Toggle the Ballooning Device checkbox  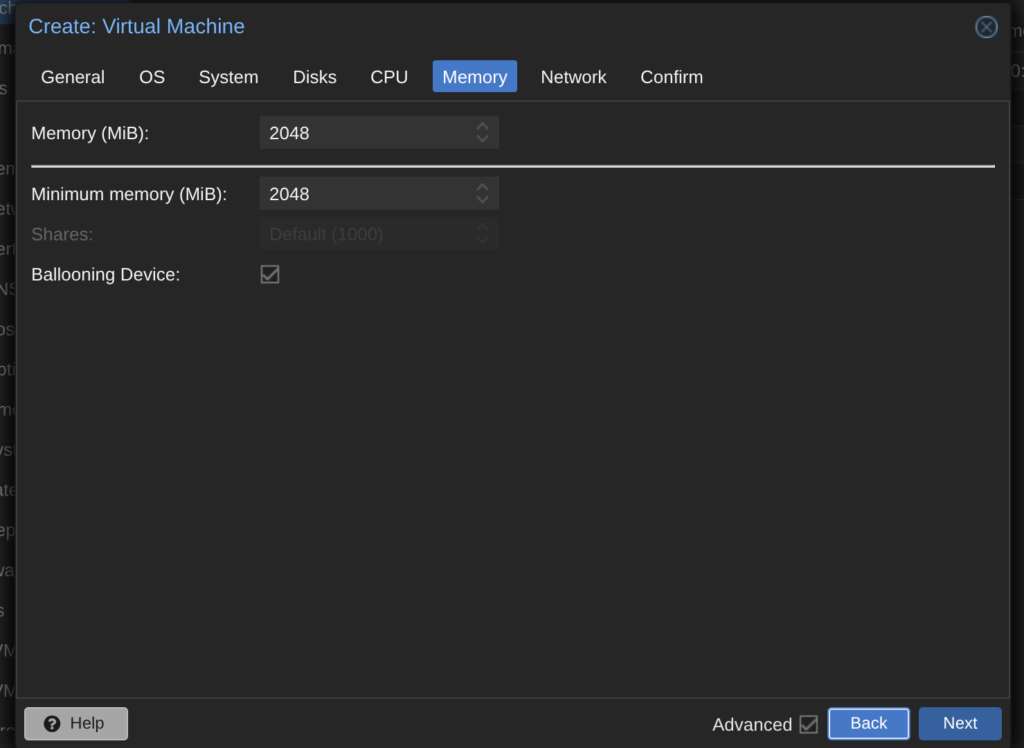(x=270, y=274)
